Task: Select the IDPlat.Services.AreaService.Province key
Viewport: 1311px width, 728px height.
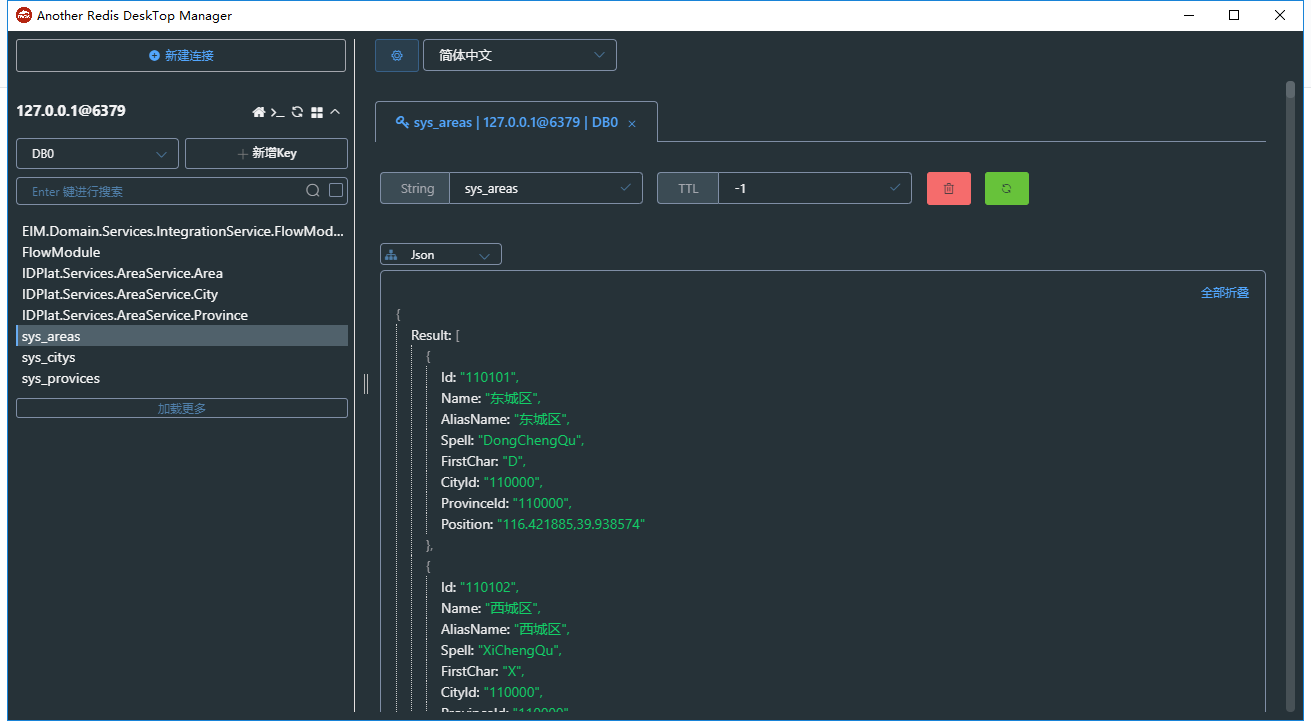Action: click(x=182, y=315)
